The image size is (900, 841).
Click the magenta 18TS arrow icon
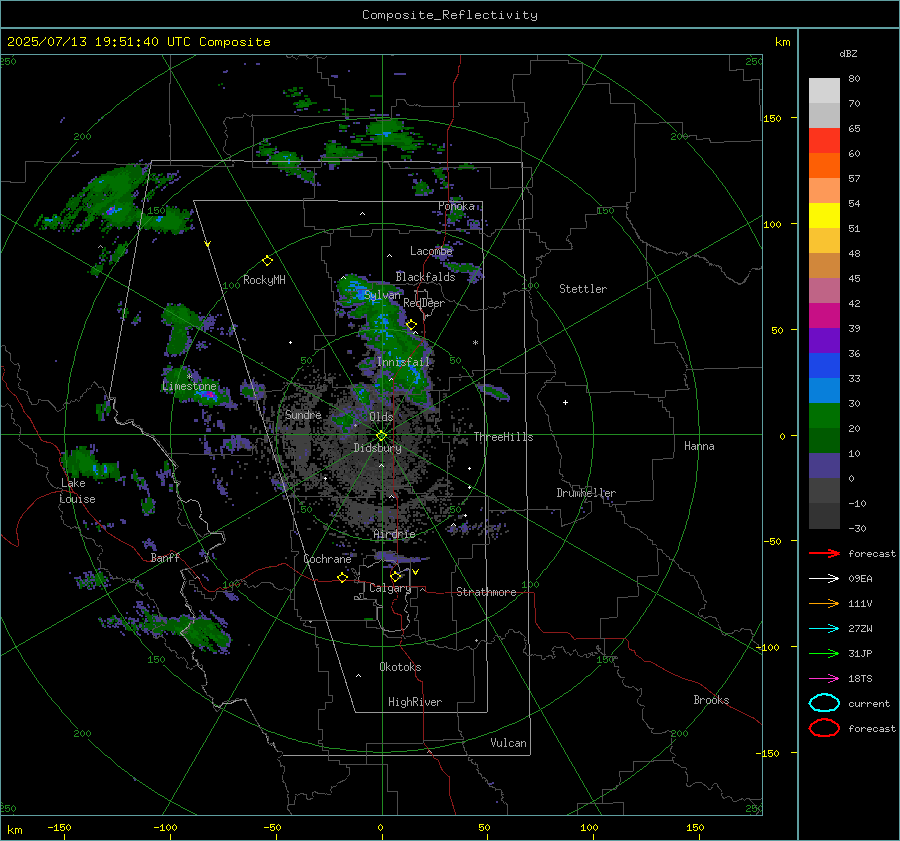click(824, 679)
